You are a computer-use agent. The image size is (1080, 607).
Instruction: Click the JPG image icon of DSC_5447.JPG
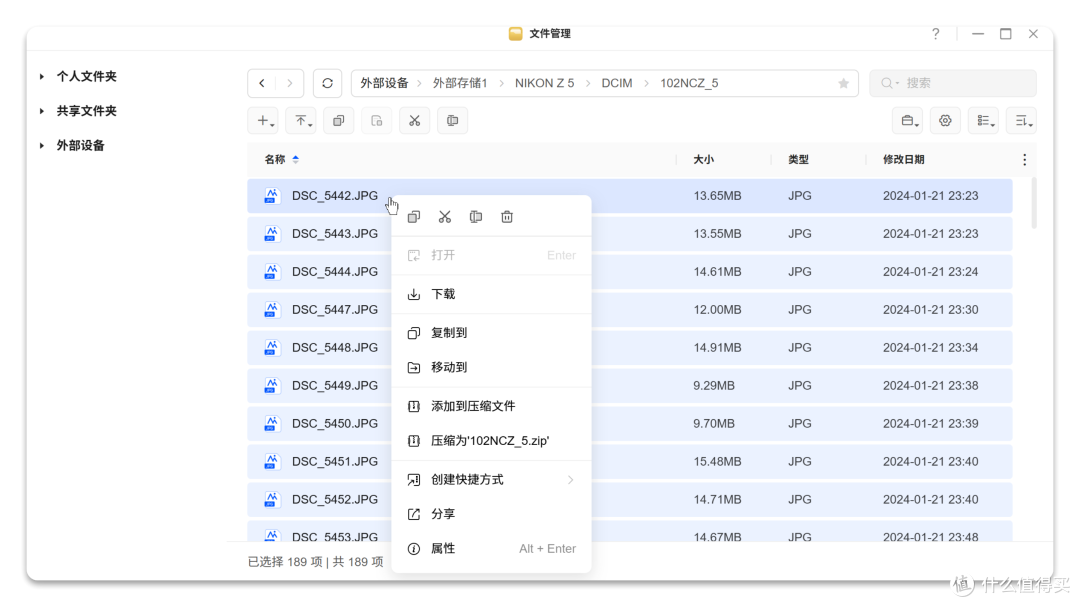(x=272, y=309)
